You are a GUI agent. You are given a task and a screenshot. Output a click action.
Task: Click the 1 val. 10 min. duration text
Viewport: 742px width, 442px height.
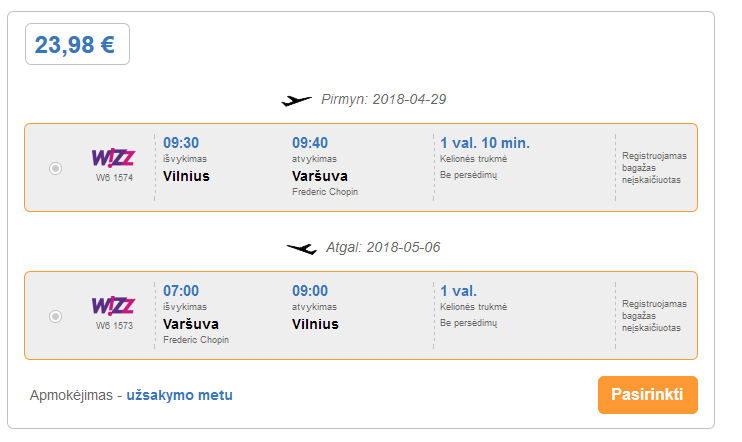pyautogui.click(x=485, y=143)
